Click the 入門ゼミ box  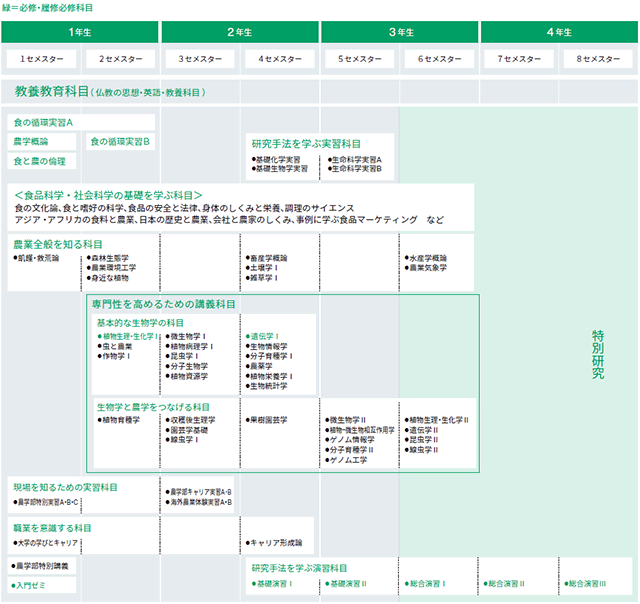coord(42,585)
